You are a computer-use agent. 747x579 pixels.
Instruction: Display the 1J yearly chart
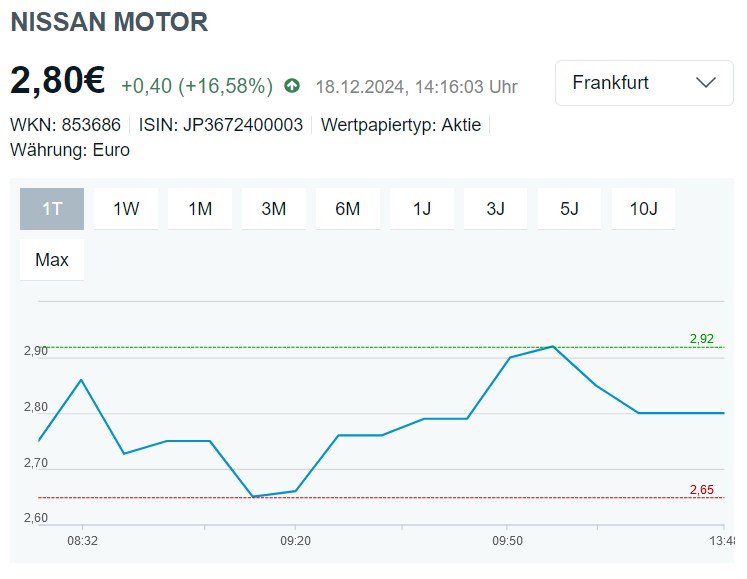coord(422,209)
